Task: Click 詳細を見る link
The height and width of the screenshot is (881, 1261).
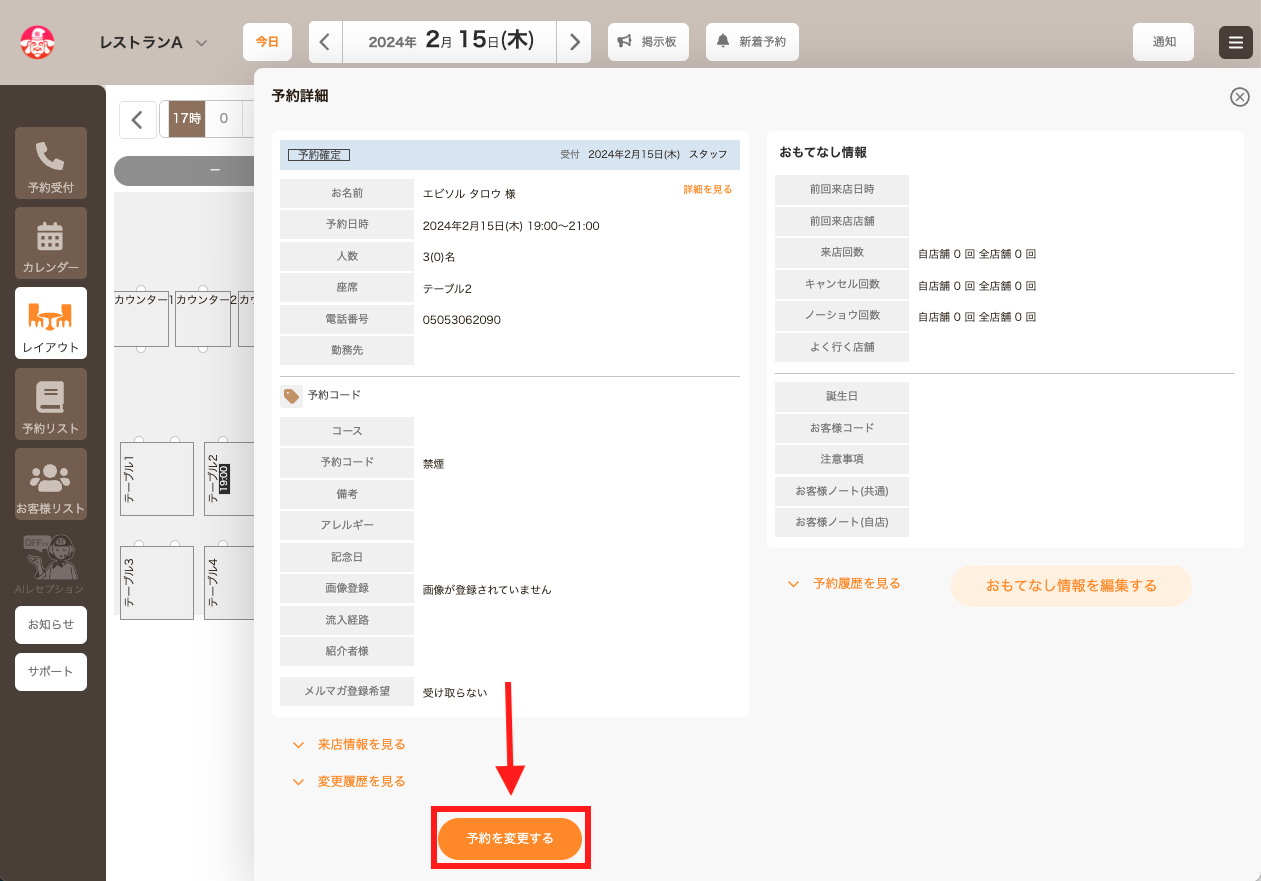Action: click(x=708, y=189)
